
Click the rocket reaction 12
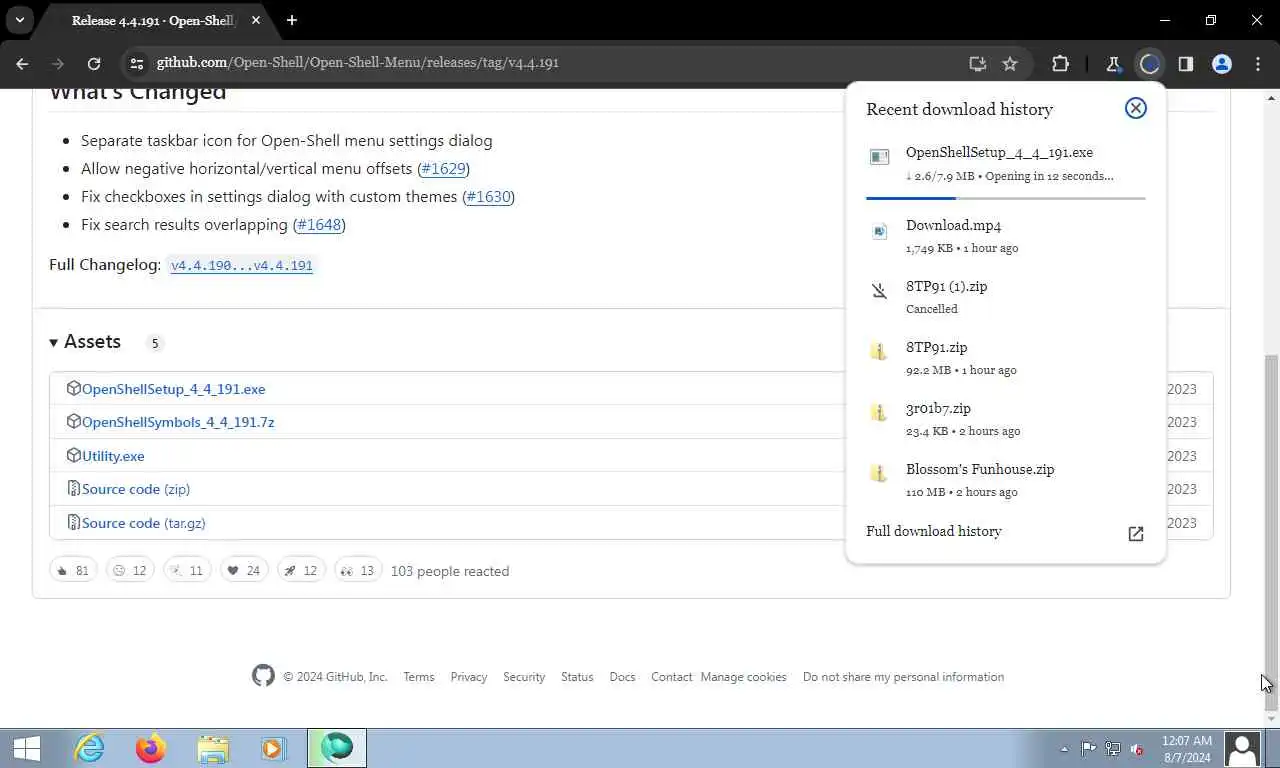click(x=301, y=571)
